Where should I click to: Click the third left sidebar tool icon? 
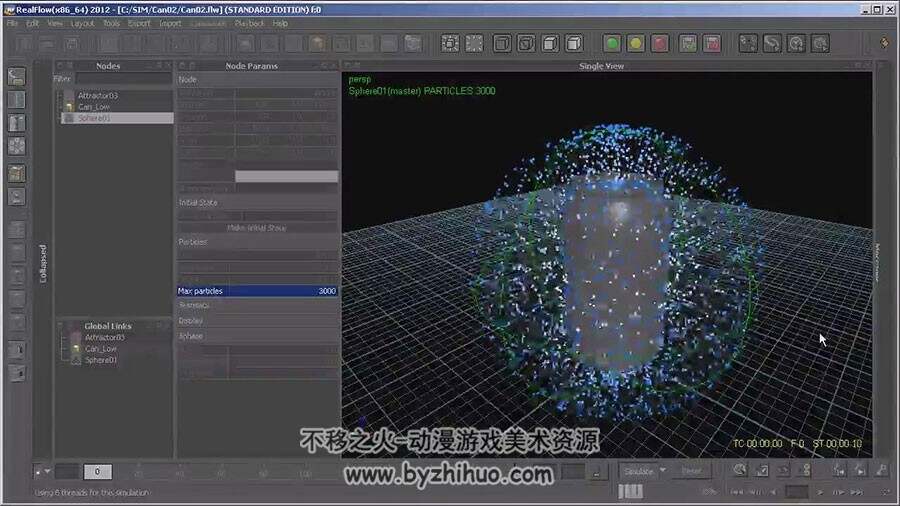click(x=17, y=123)
